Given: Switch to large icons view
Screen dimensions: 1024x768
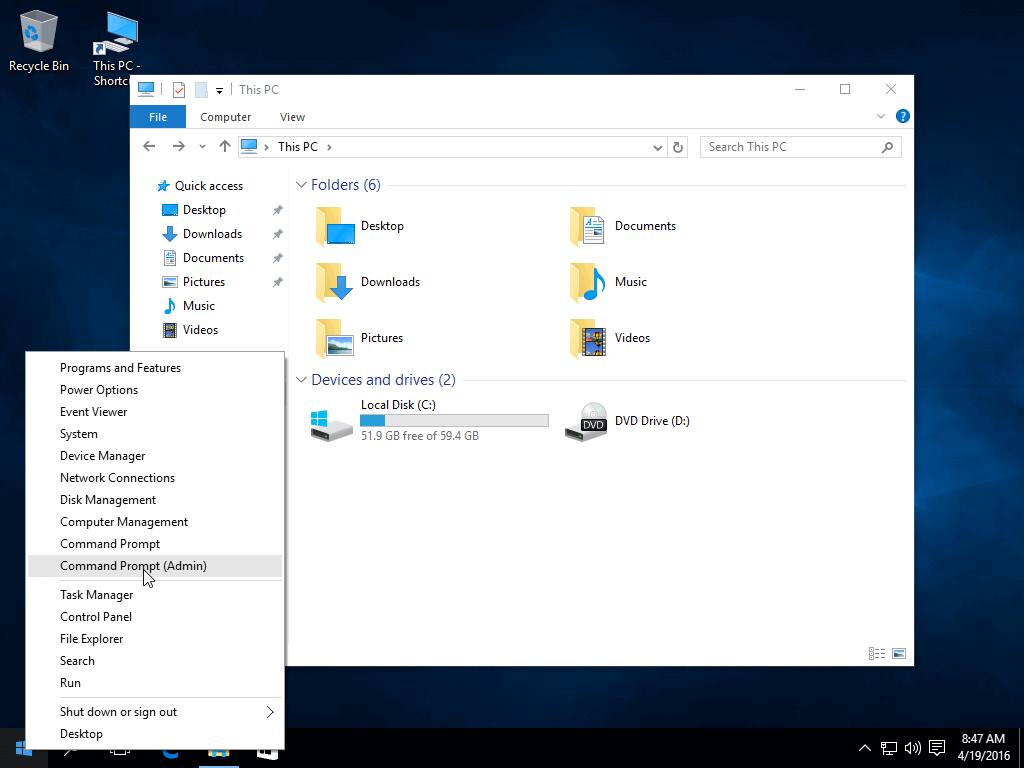Looking at the screenshot, I should (x=899, y=653).
